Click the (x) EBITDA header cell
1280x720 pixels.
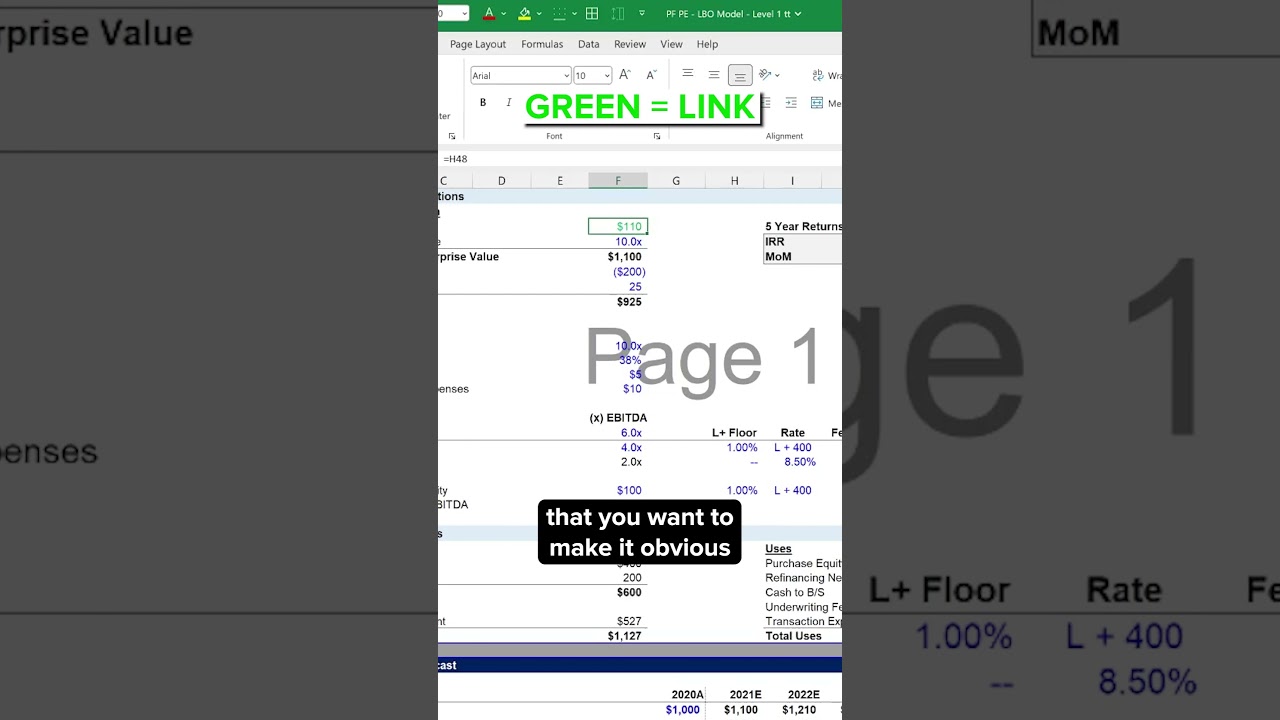click(618, 418)
